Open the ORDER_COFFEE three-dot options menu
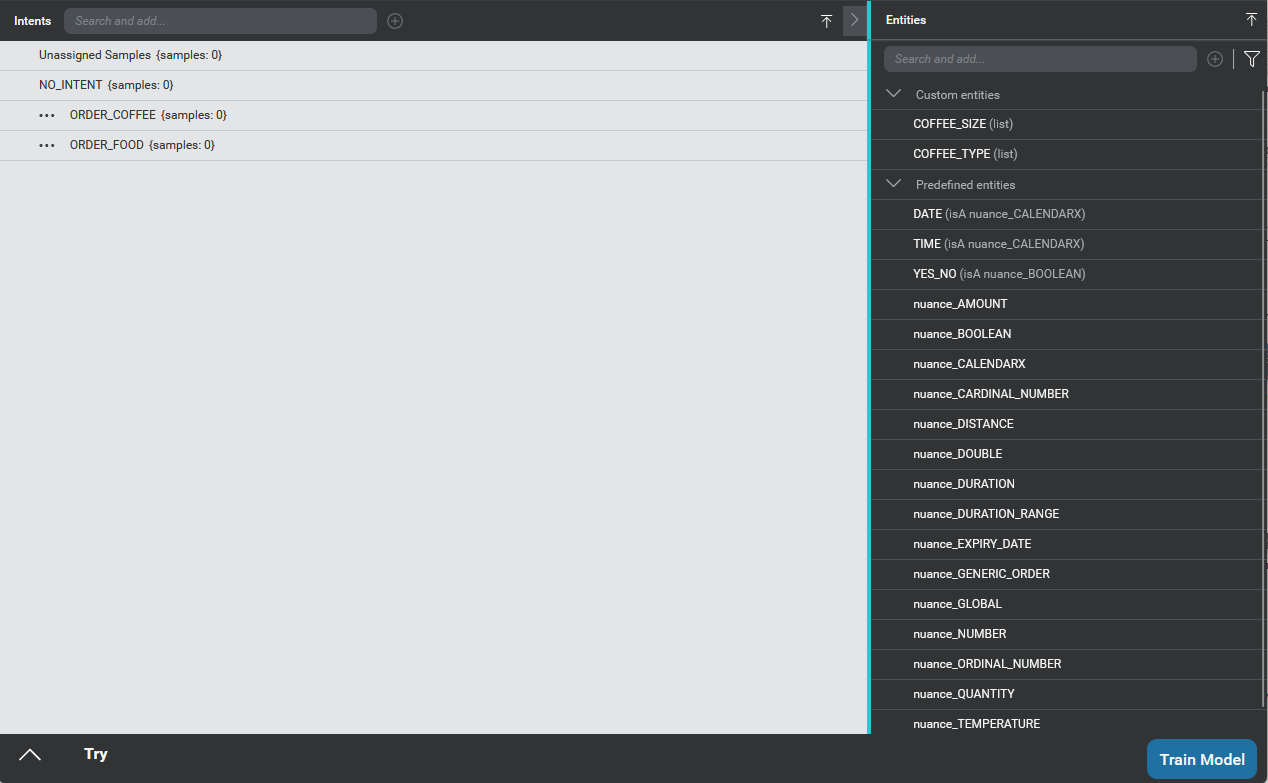Screen dimensions: 1268x783 point(47,116)
